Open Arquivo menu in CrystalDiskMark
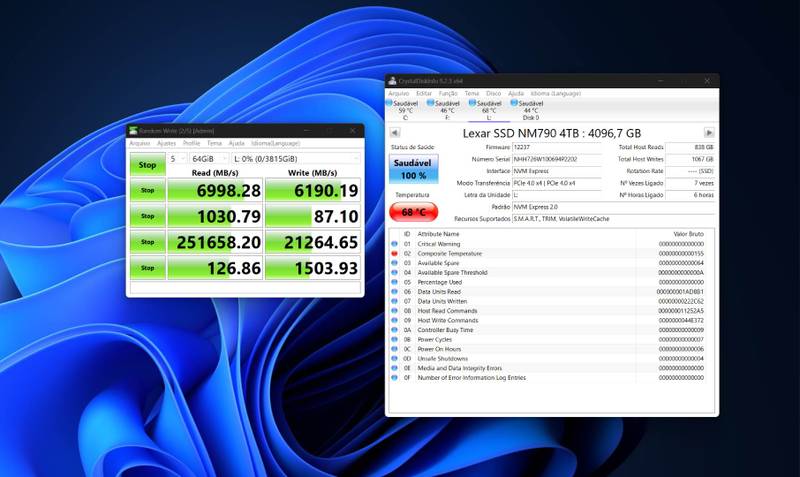The height and width of the screenshot is (477, 800). point(139,143)
